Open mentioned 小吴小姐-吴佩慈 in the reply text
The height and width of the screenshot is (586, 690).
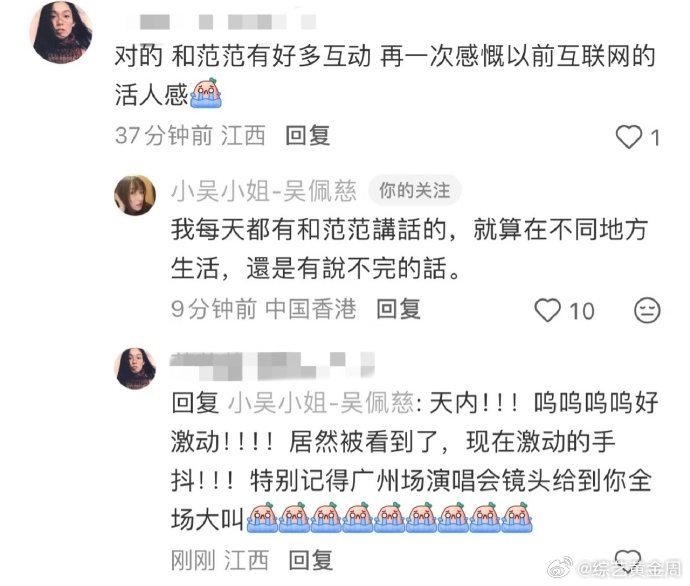tap(321, 403)
